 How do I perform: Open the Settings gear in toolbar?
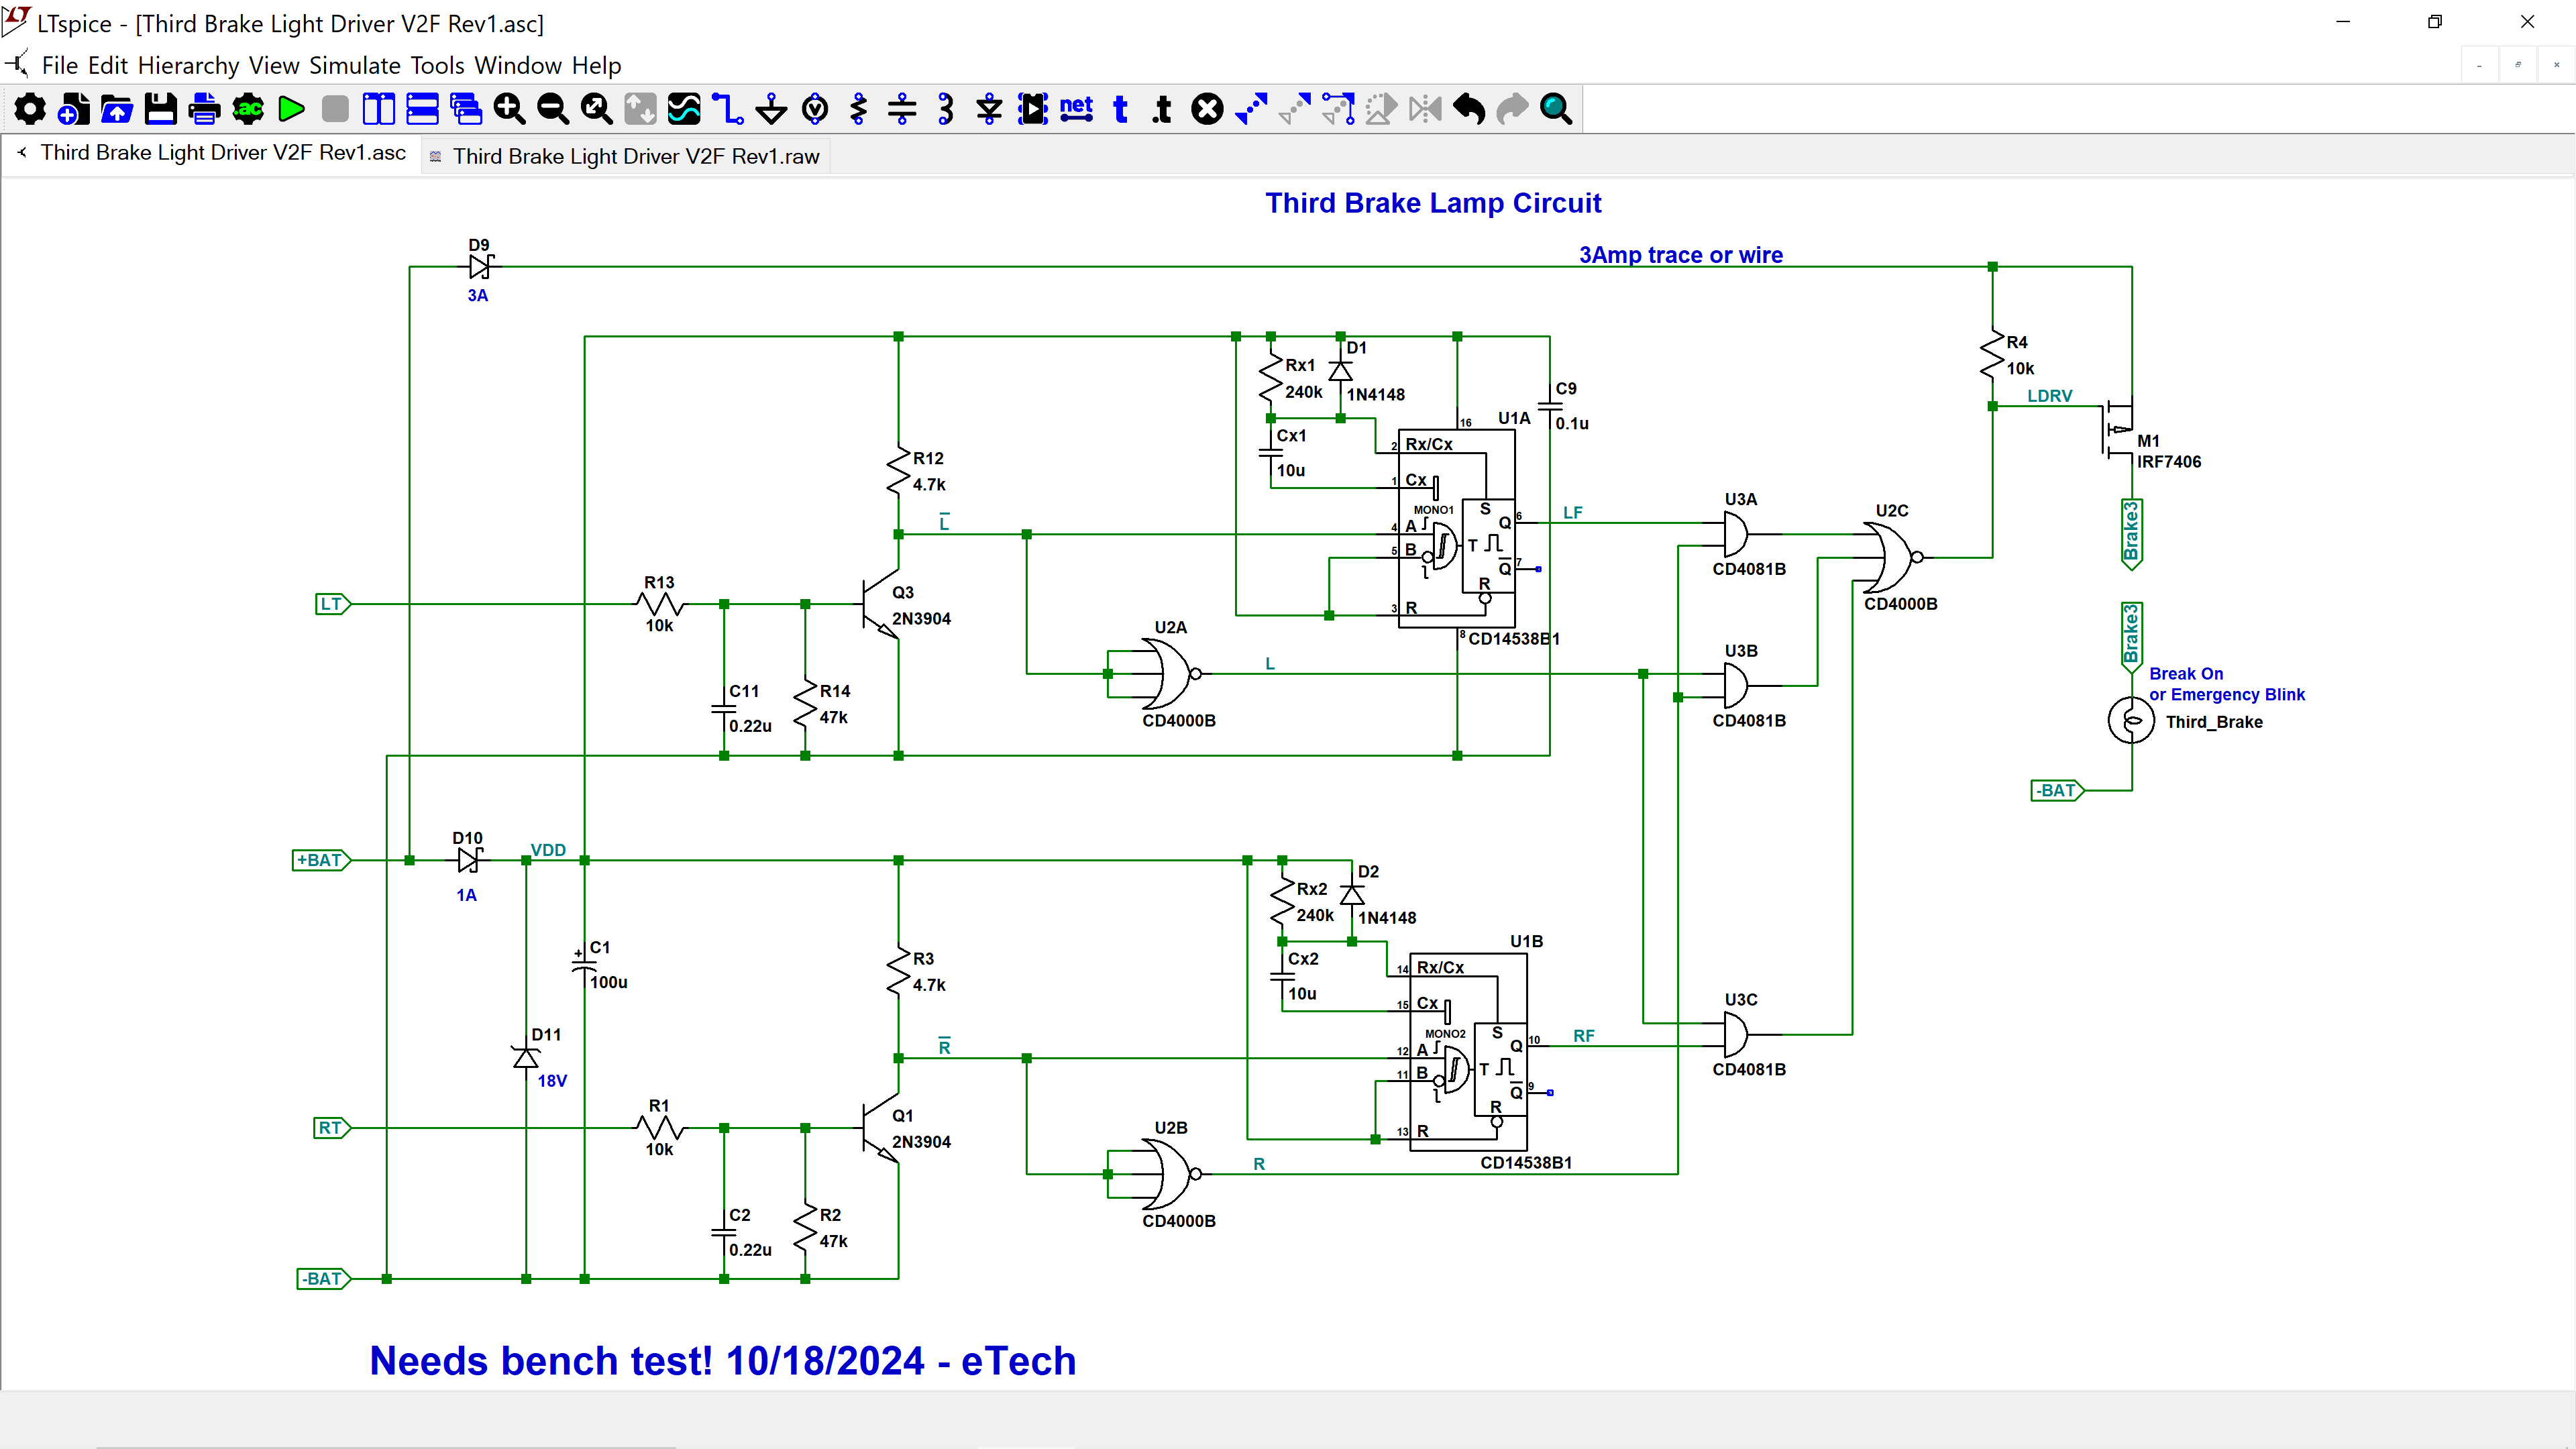point(29,109)
